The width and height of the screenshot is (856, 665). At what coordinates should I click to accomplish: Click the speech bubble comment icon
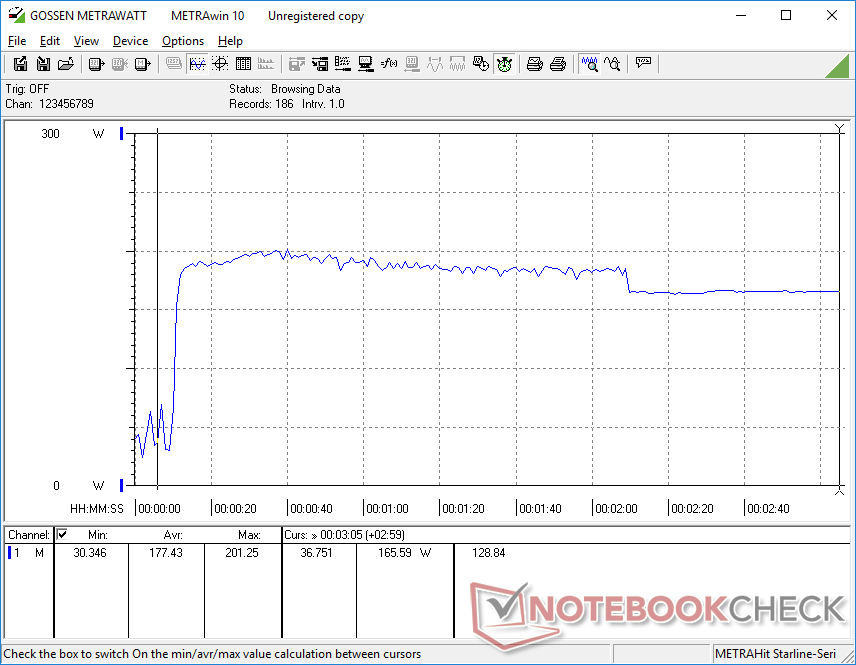[643, 64]
